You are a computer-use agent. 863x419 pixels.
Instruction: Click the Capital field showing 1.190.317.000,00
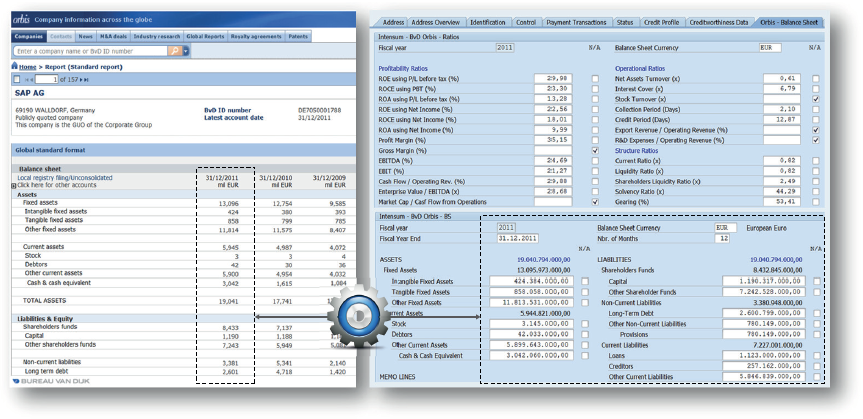[x=764, y=281]
